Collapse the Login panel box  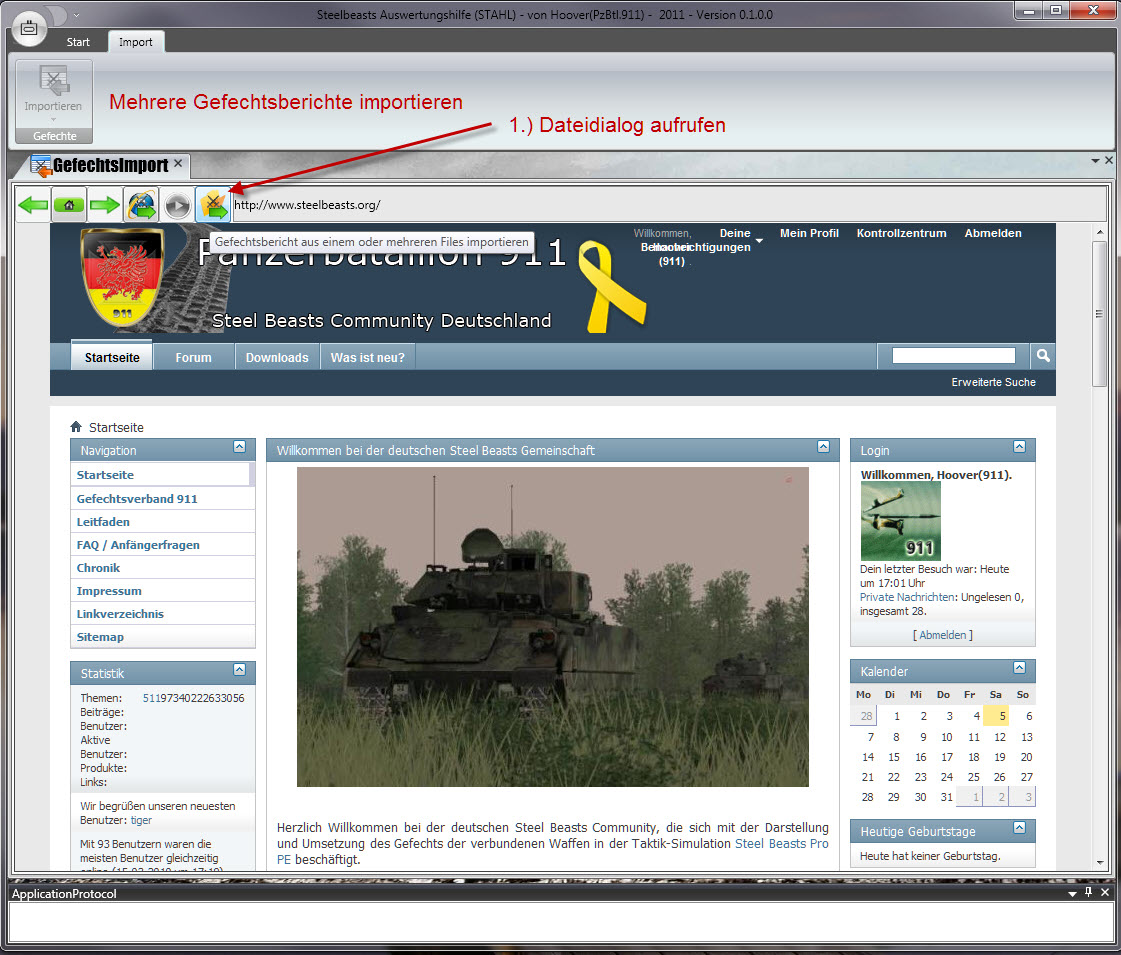pyautogui.click(x=1019, y=447)
